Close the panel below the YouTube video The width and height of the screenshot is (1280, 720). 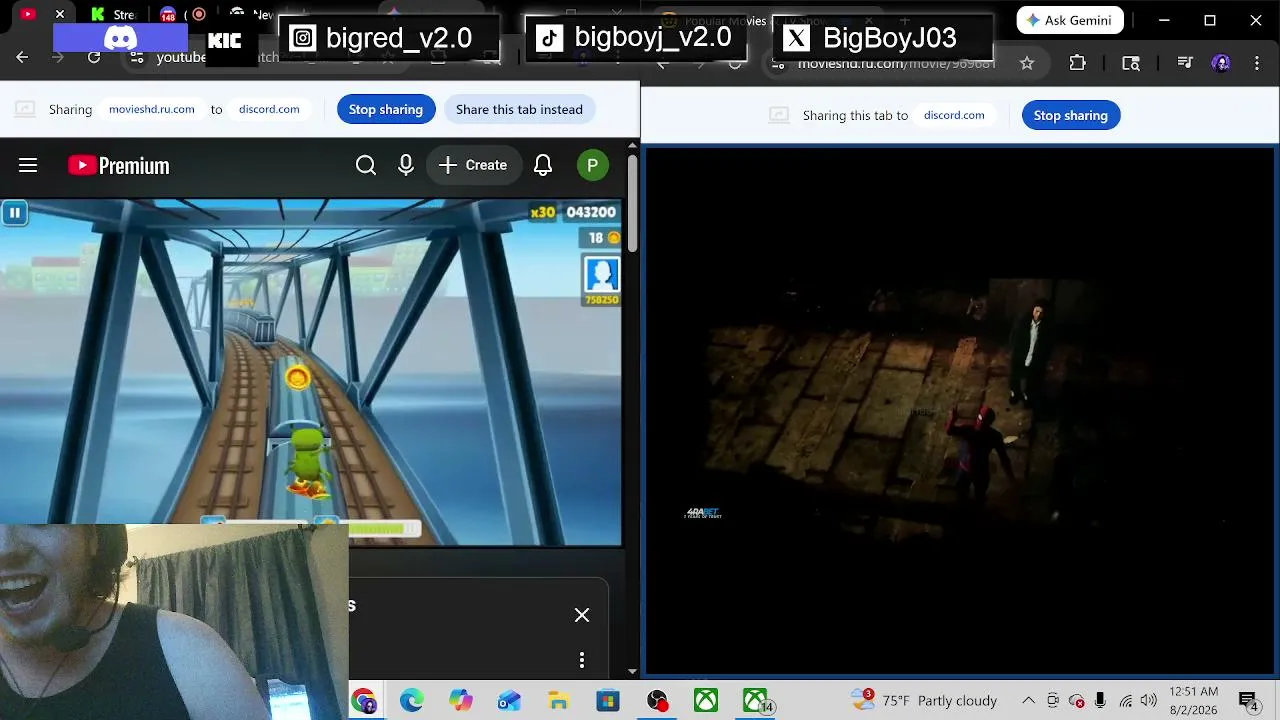[x=582, y=615]
